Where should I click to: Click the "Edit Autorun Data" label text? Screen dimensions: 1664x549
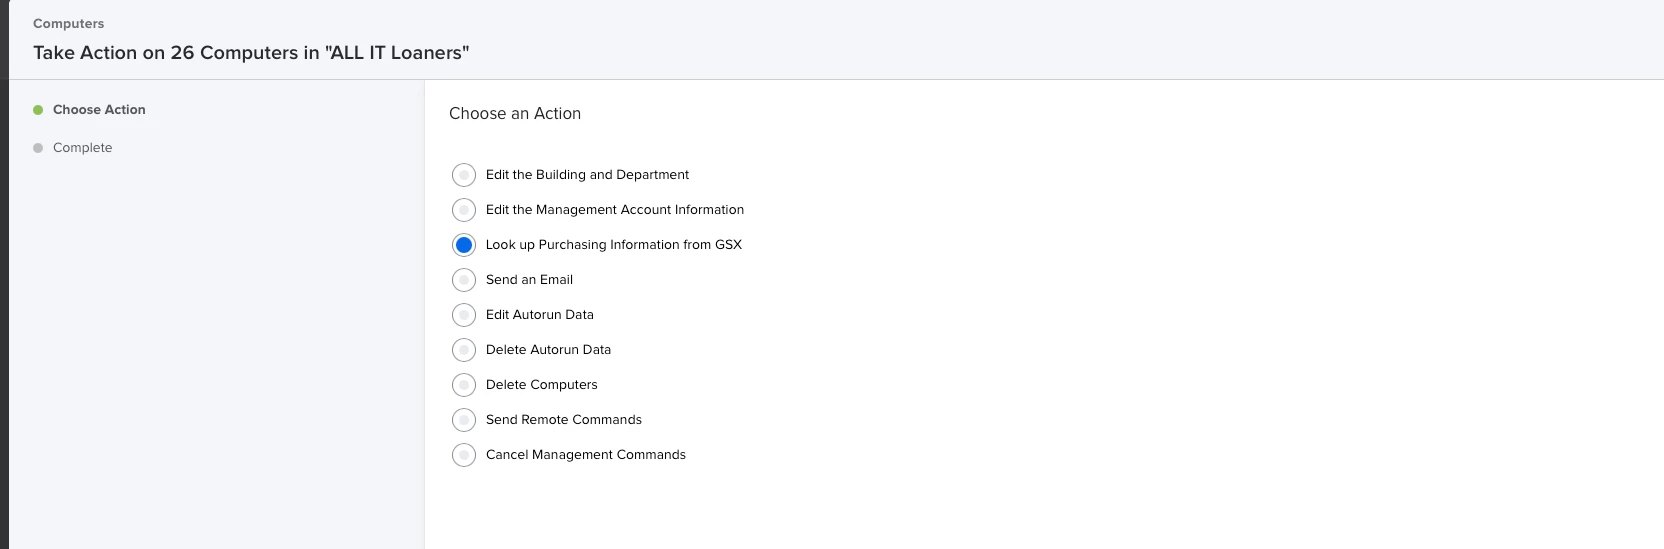539,315
